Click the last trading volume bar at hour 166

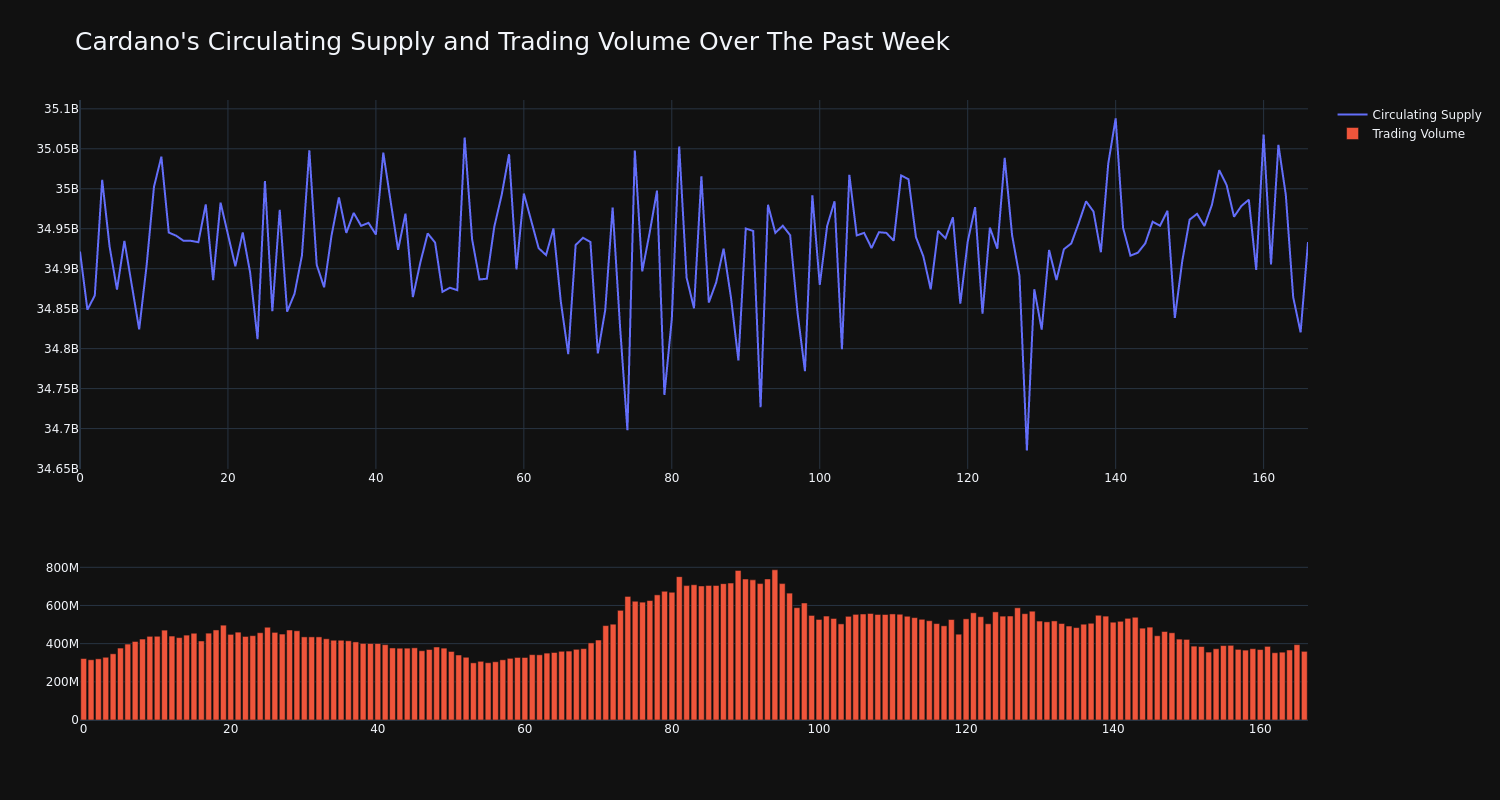(x=1304, y=686)
